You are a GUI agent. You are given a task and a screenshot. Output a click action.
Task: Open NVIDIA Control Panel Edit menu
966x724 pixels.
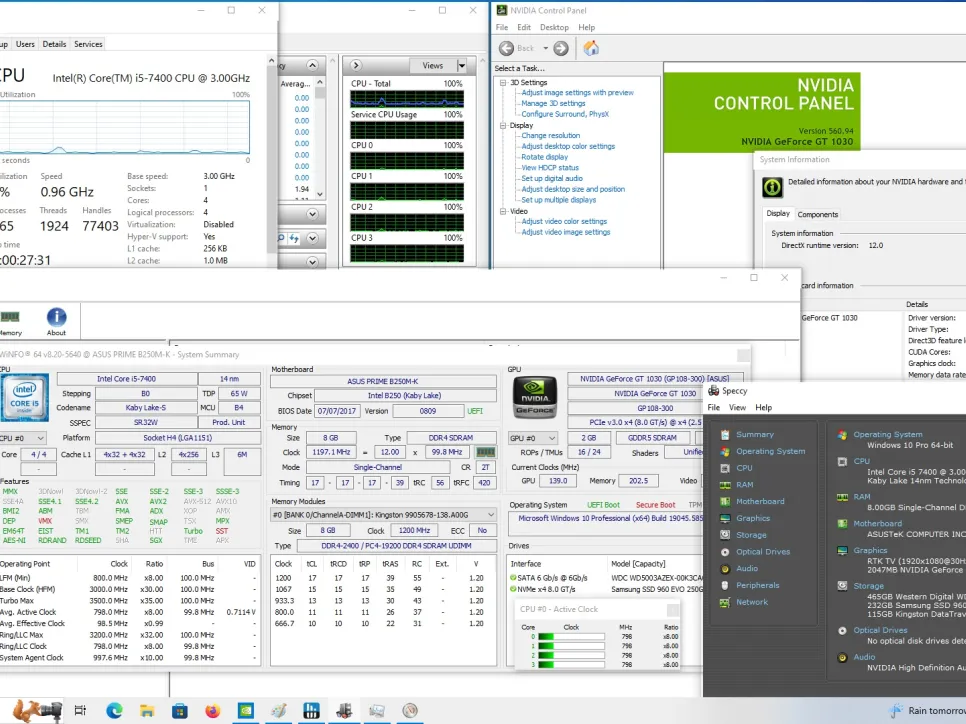pyautogui.click(x=524, y=27)
